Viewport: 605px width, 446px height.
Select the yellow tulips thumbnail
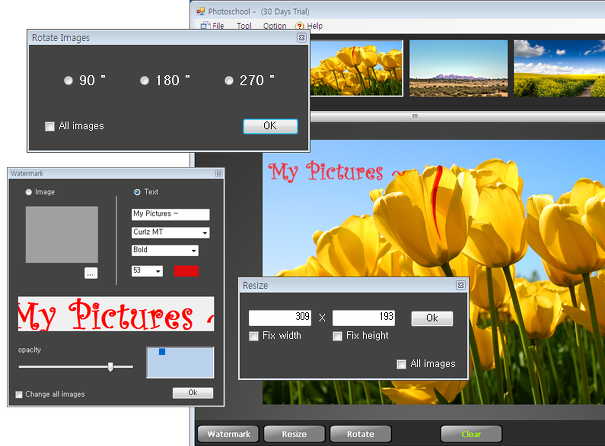tap(357, 68)
